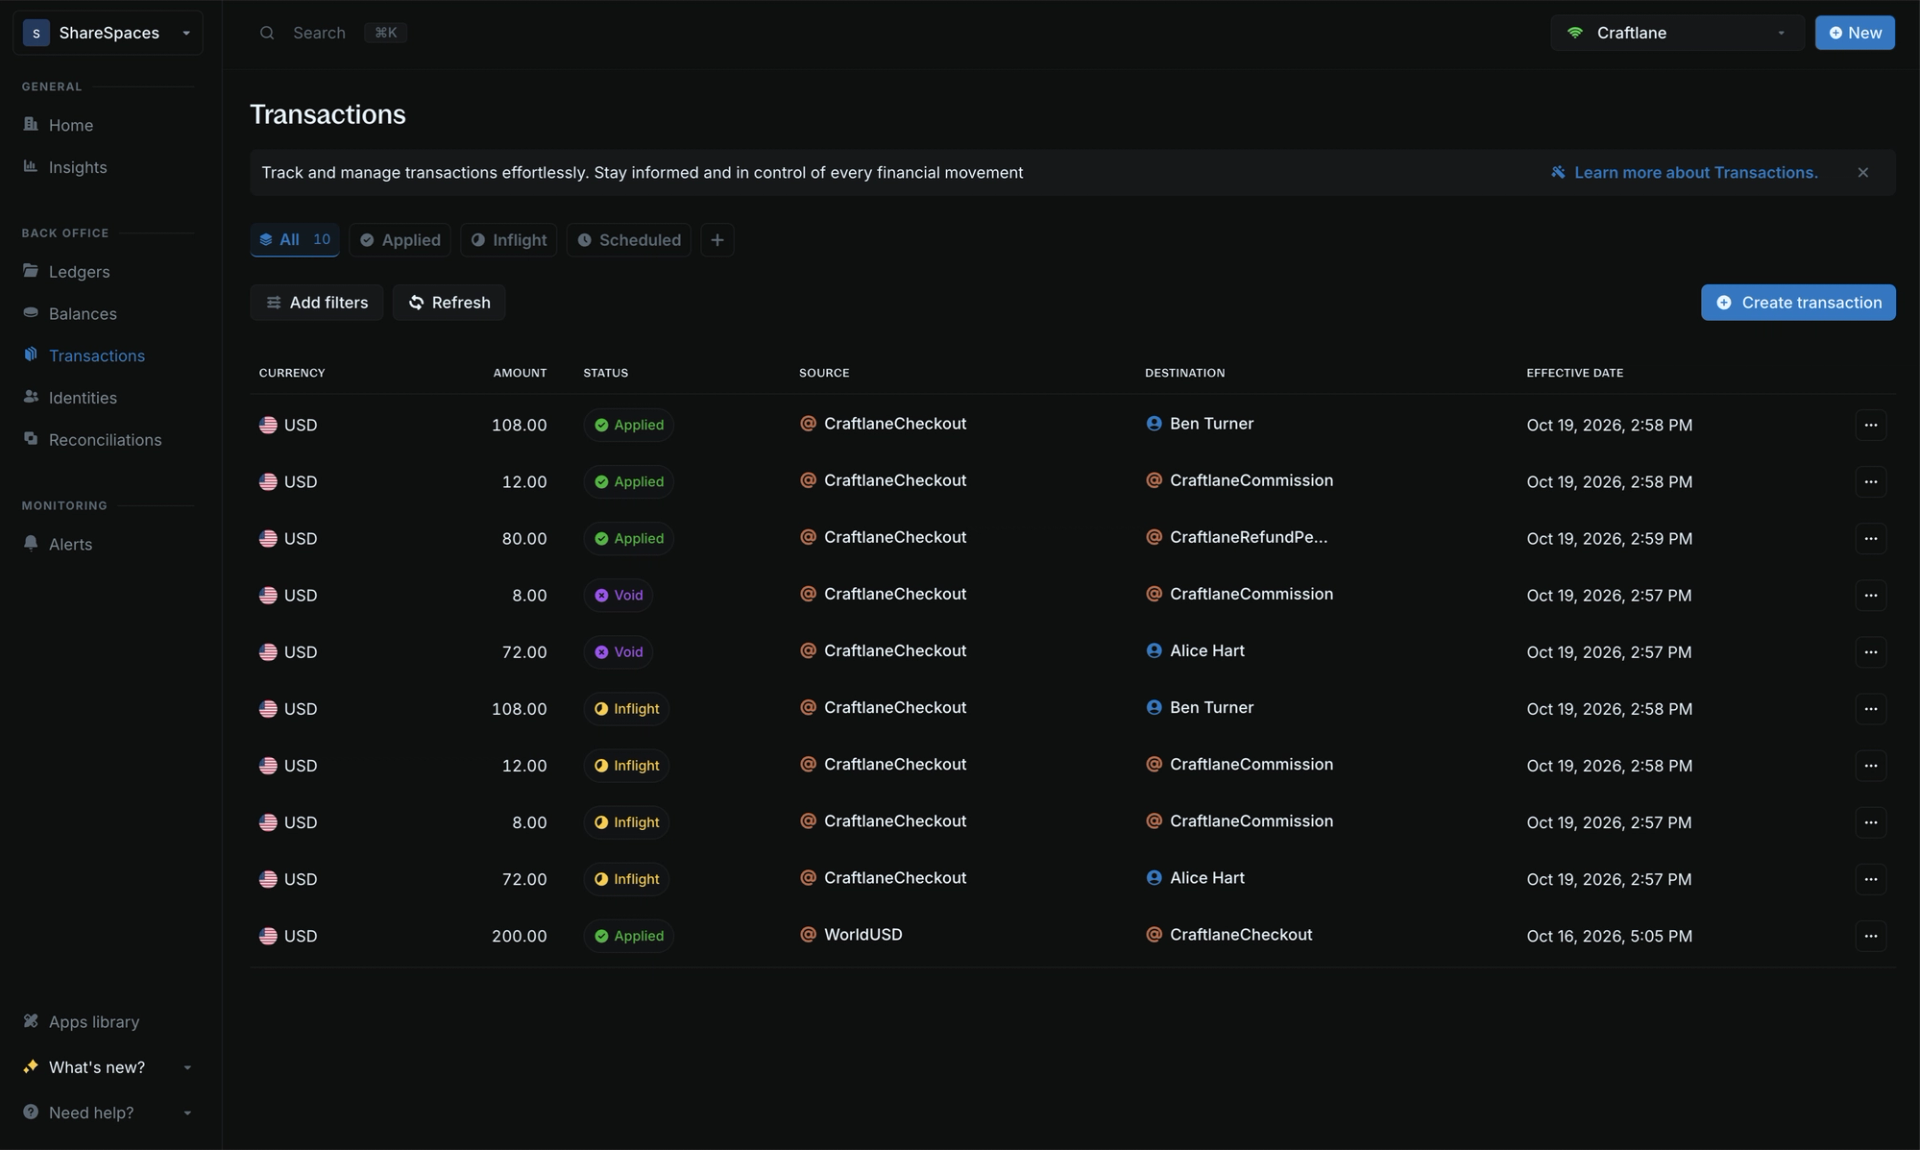This screenshot has width=1920, height=1150.
Task: Click the Effective Date column header
Action: pos(1574,373)
